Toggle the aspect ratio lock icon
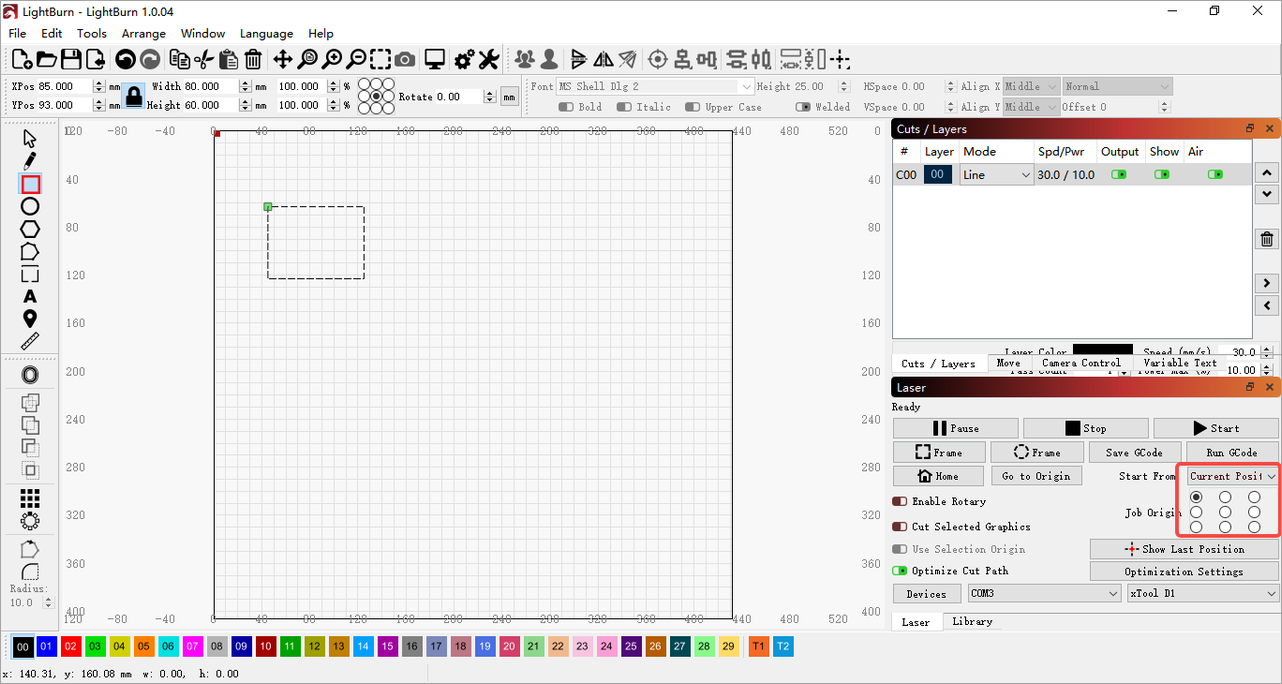1282x684 pixels. [x=134, y=96]
